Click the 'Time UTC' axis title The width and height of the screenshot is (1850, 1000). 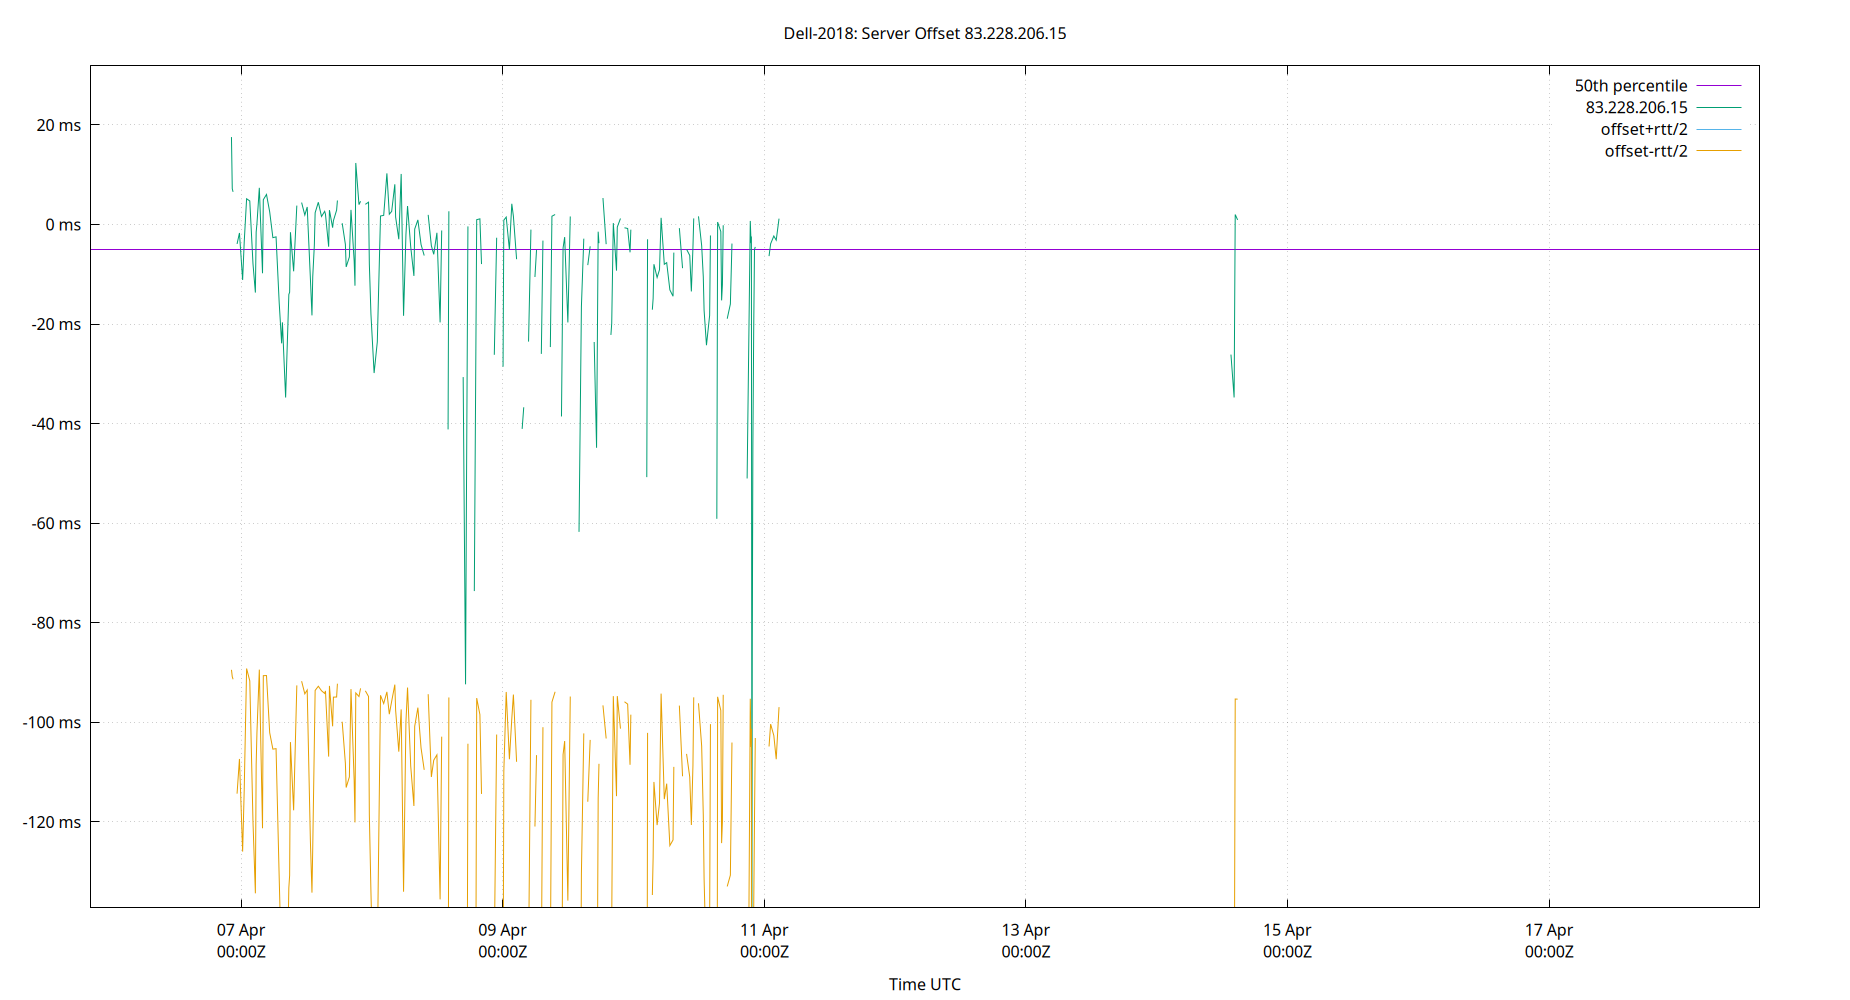click(925, 984)
